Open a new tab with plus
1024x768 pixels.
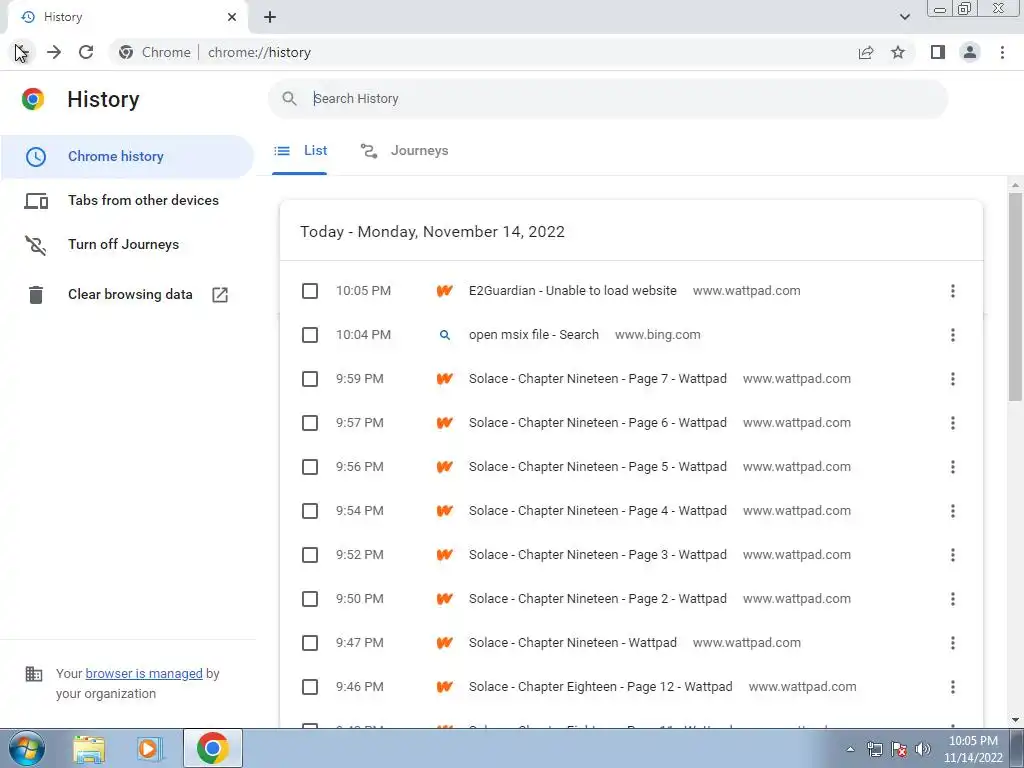coord(270,17)
